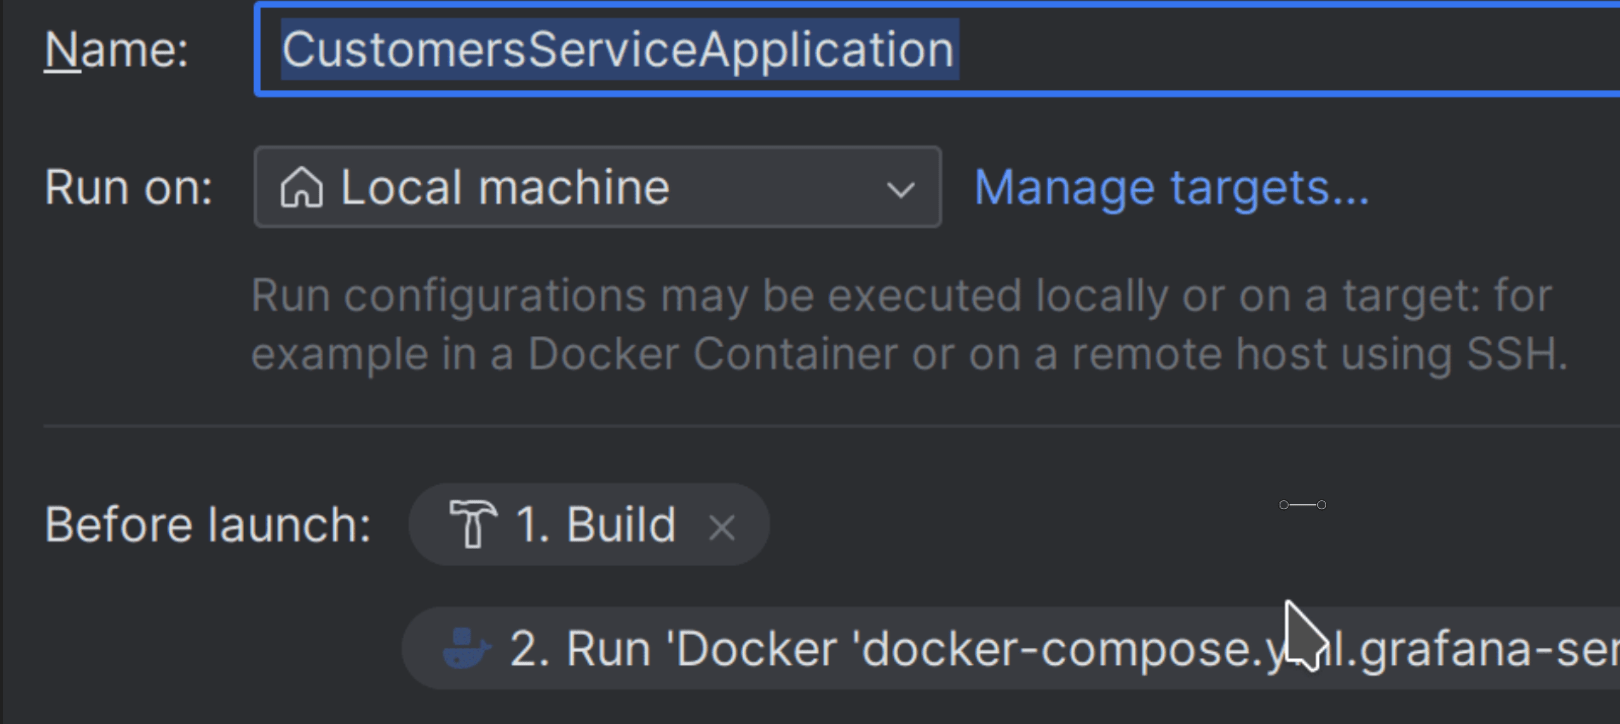The image size is (1620, 724).
Task: Remove the Build task with its X
Action: (x=722, y=527)
